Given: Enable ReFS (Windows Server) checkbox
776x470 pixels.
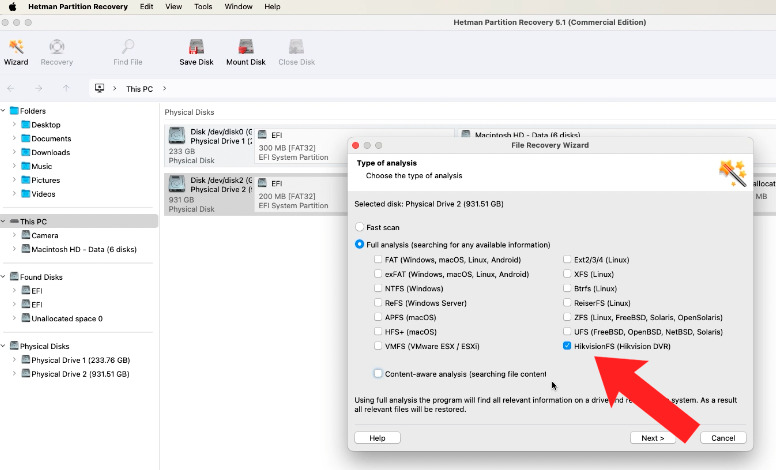Looking at the screenshot, I should point(378,302).
